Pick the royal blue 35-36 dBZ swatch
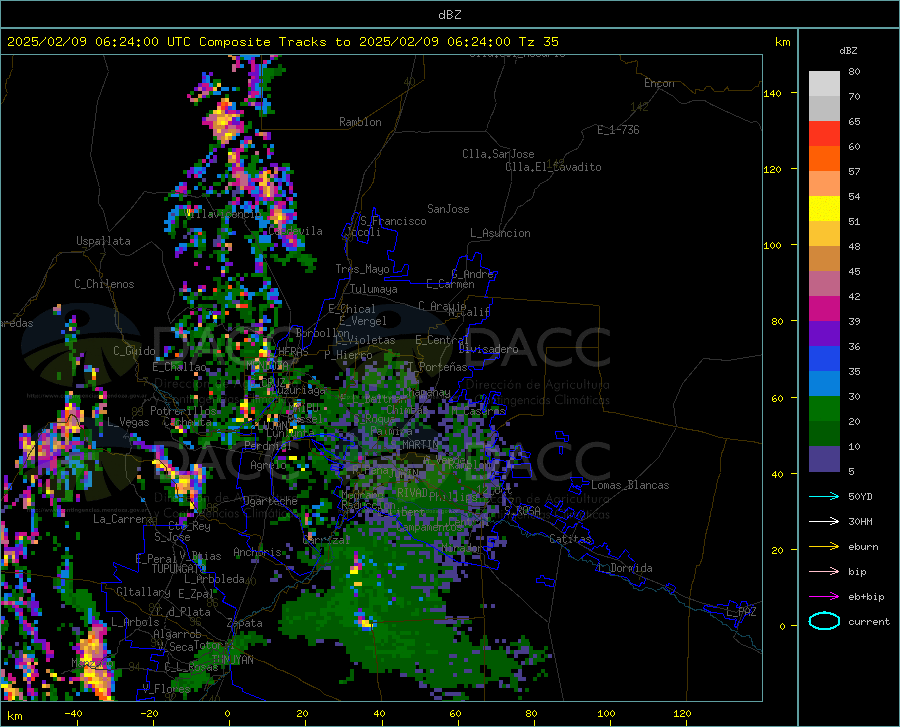 [x=824, y=359]
